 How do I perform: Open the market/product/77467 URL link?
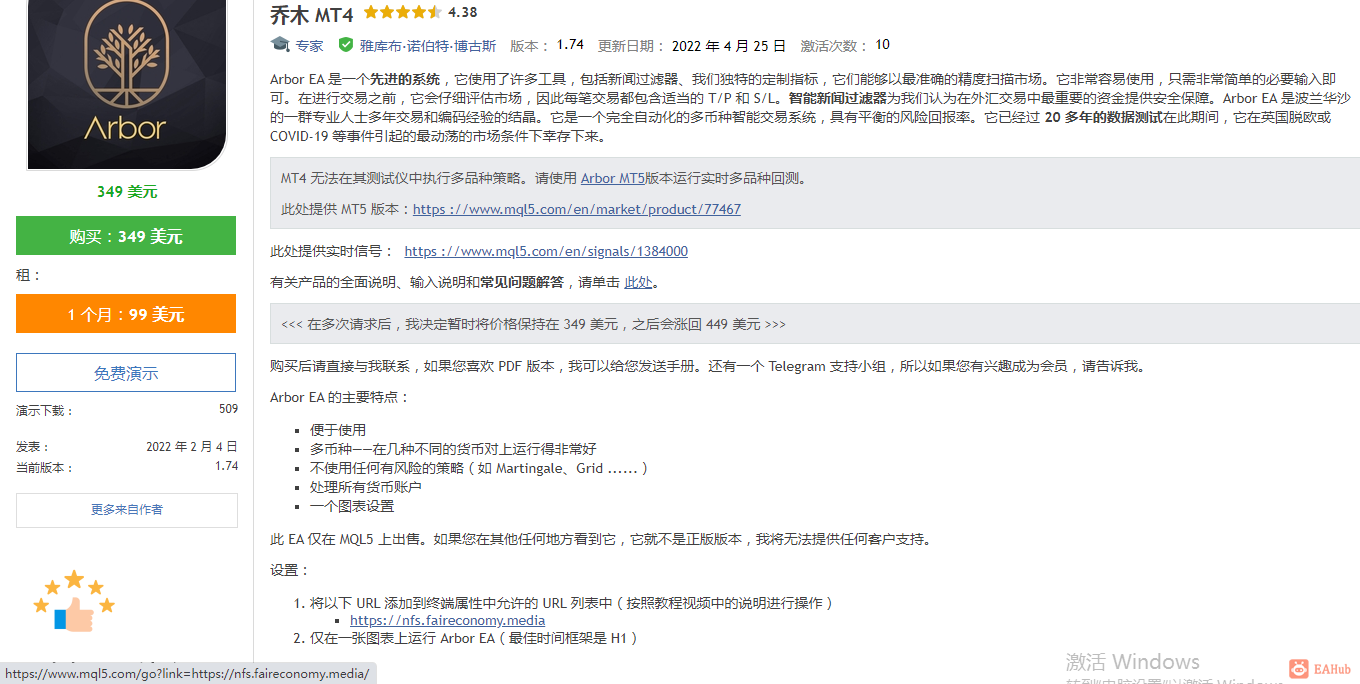pyautogui.click(x=577, y=210)
